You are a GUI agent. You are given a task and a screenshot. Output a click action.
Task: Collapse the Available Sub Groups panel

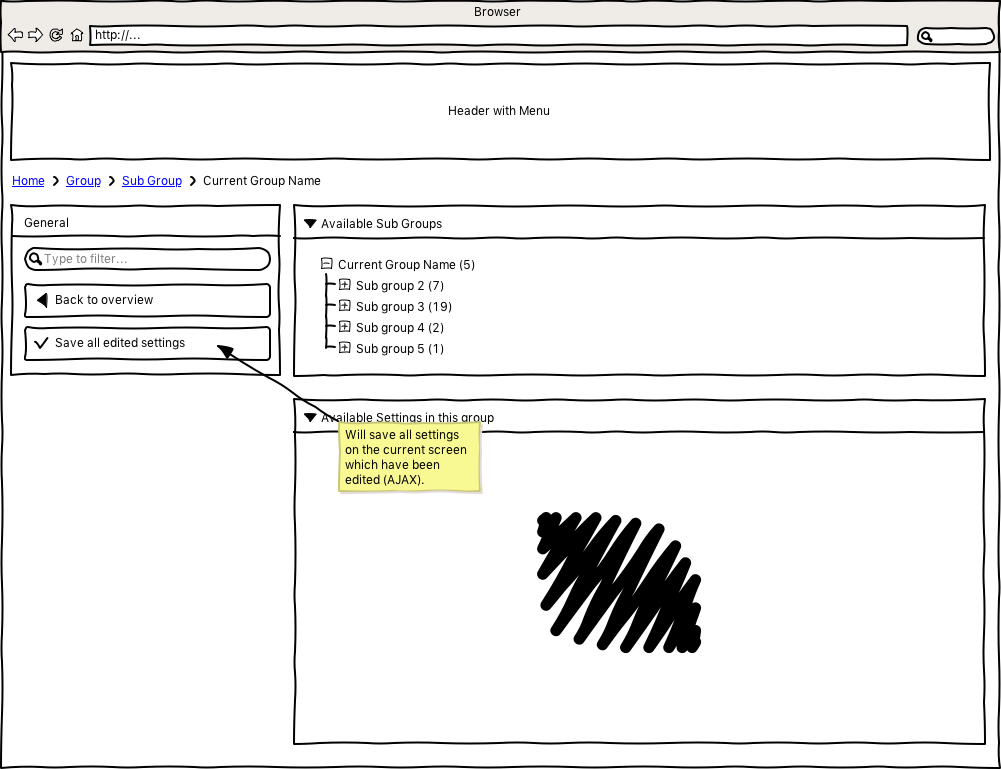[310, 224]
